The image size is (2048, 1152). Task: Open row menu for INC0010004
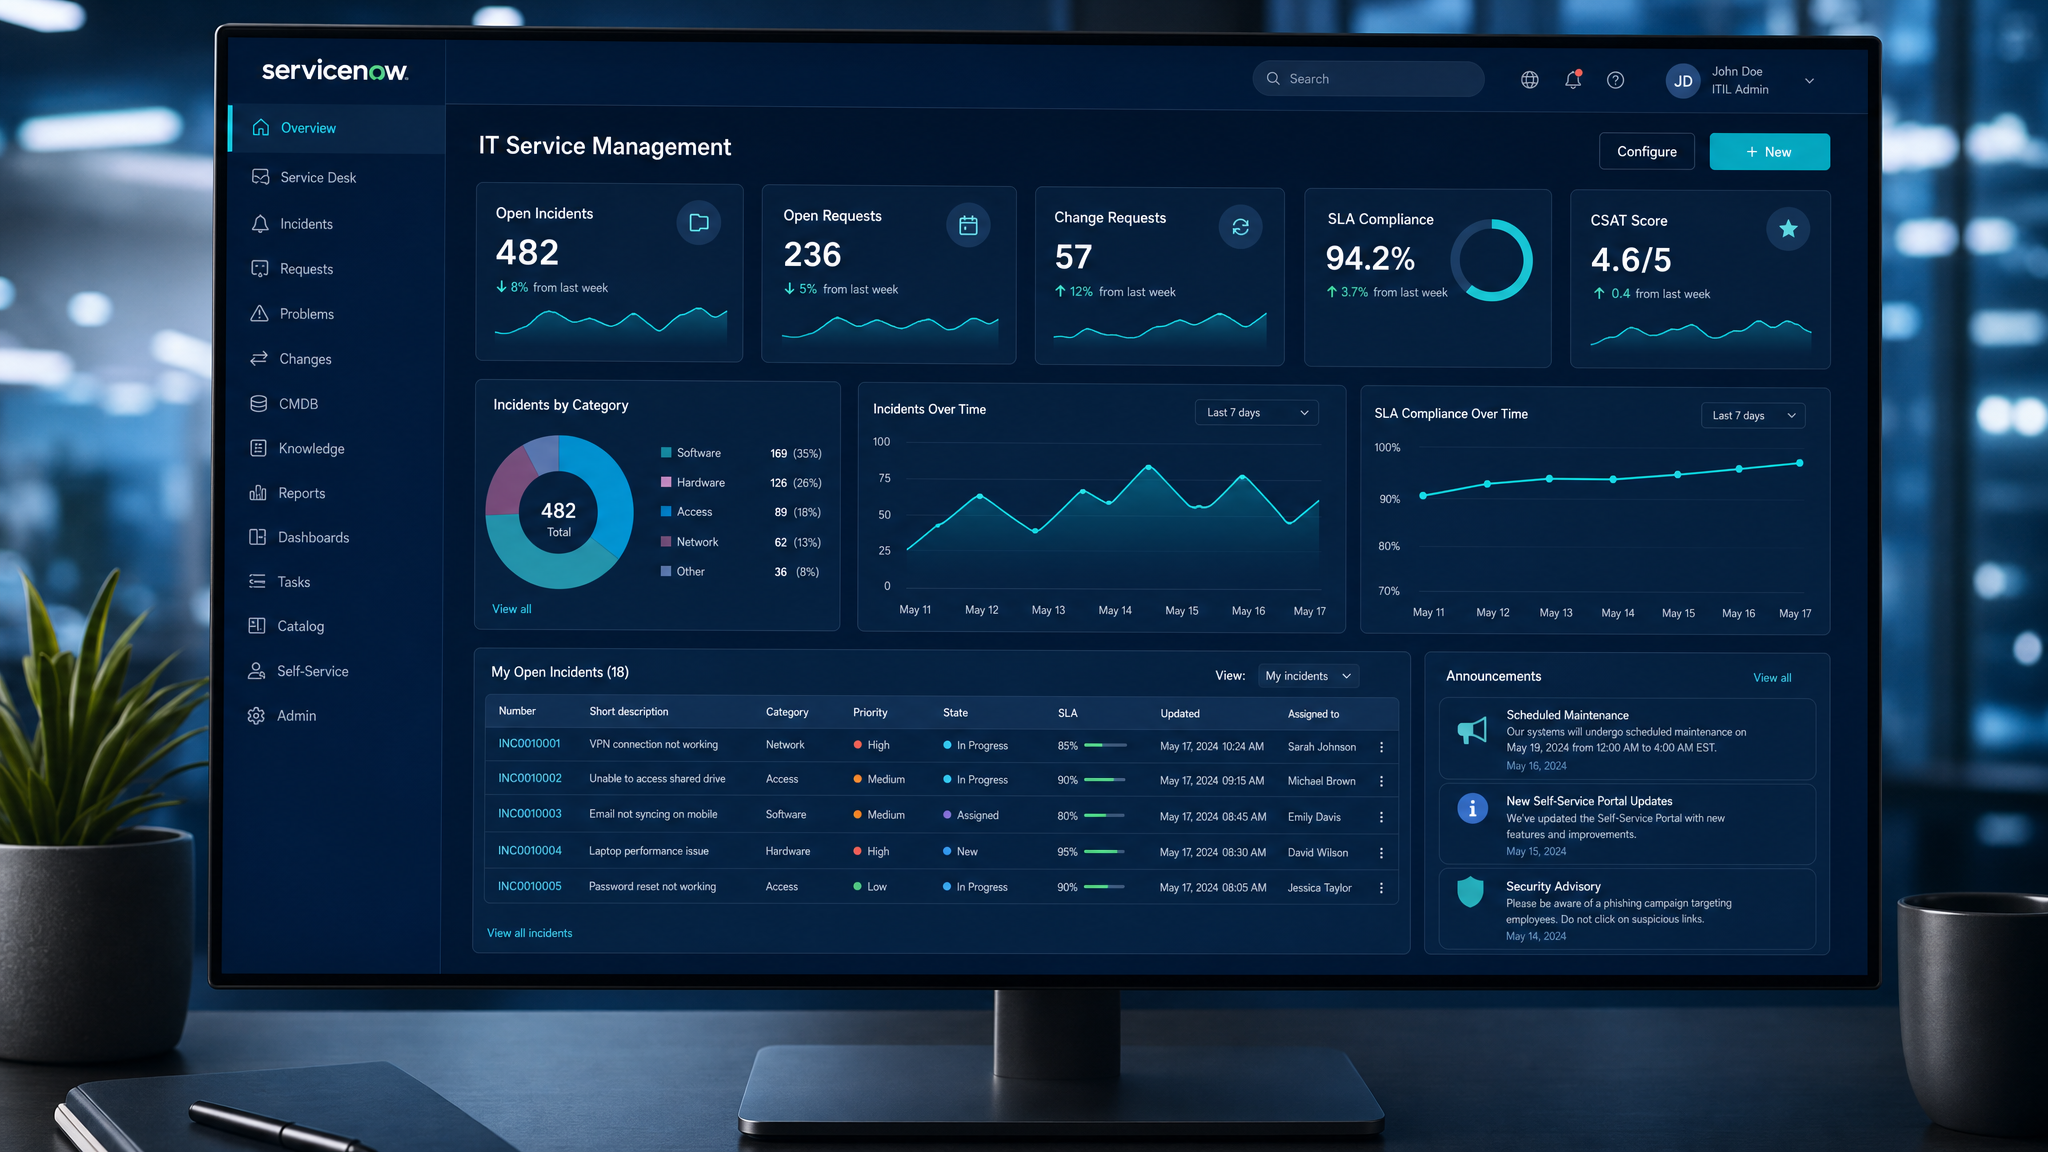(x=1382, y=853)
